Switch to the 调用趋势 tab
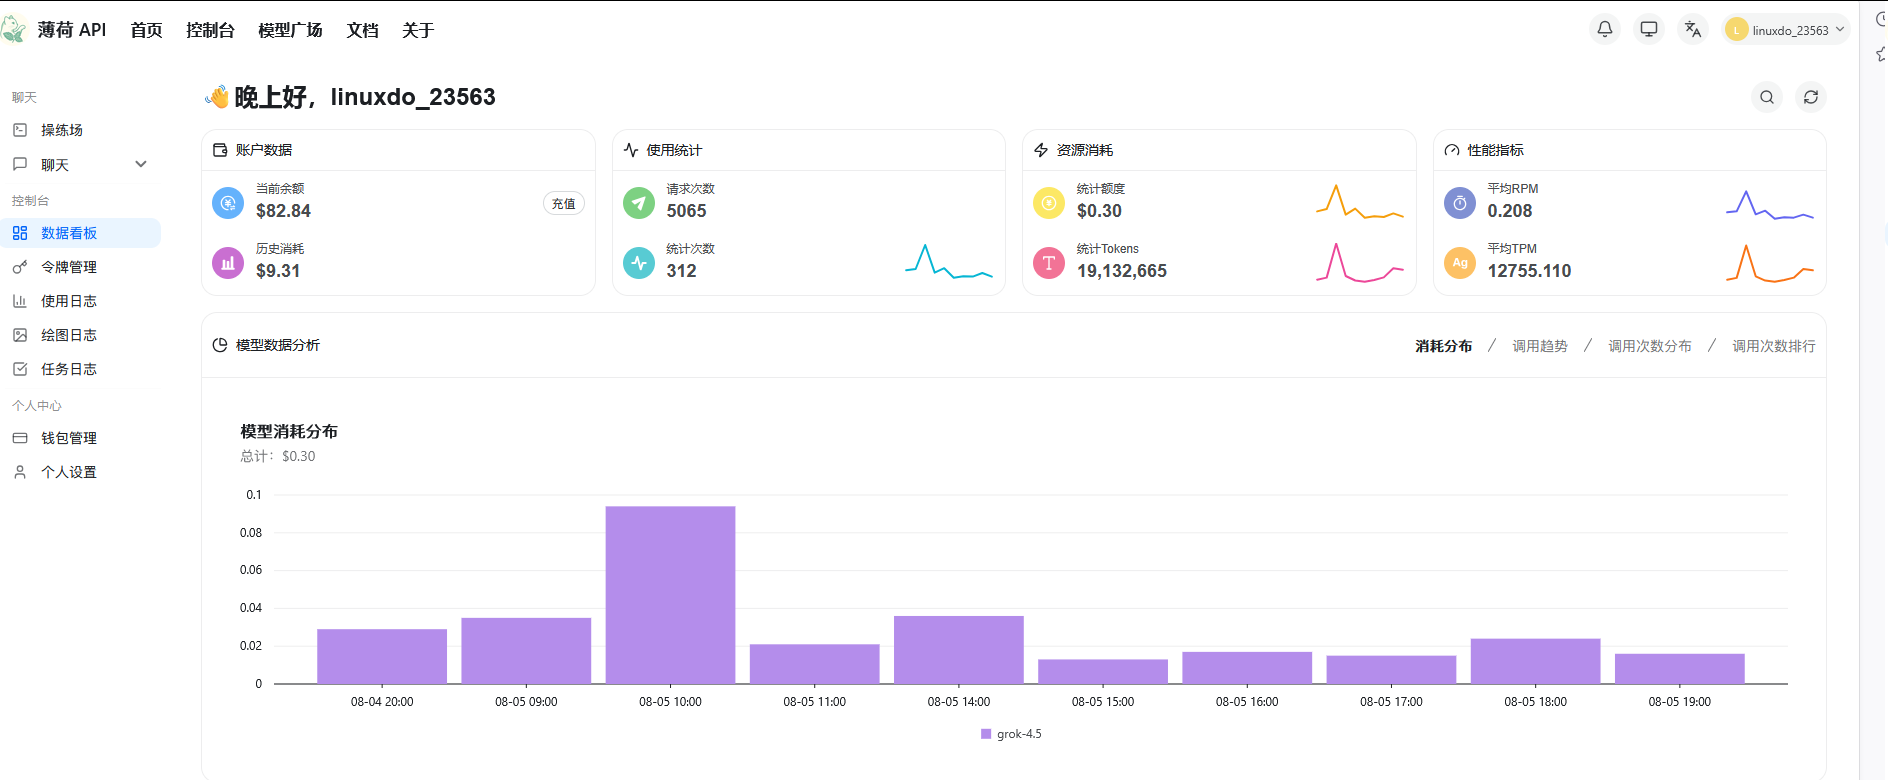1888x780 pixels. pyautogui.click(x=1540, y=346)
